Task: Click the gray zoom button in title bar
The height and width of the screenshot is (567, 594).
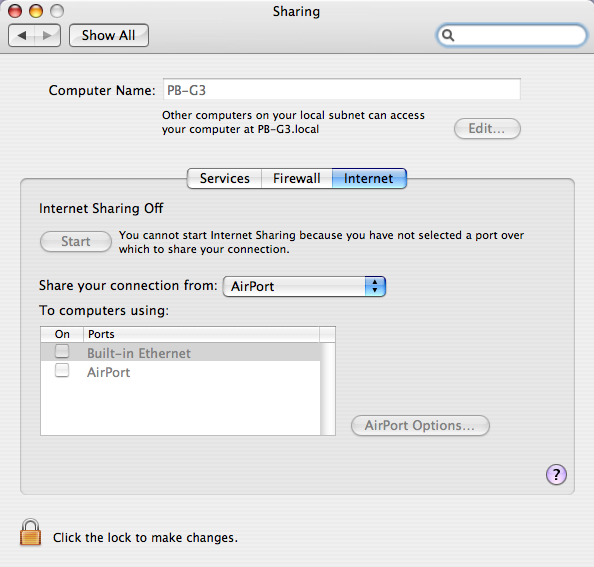Action: click(57, 11)
